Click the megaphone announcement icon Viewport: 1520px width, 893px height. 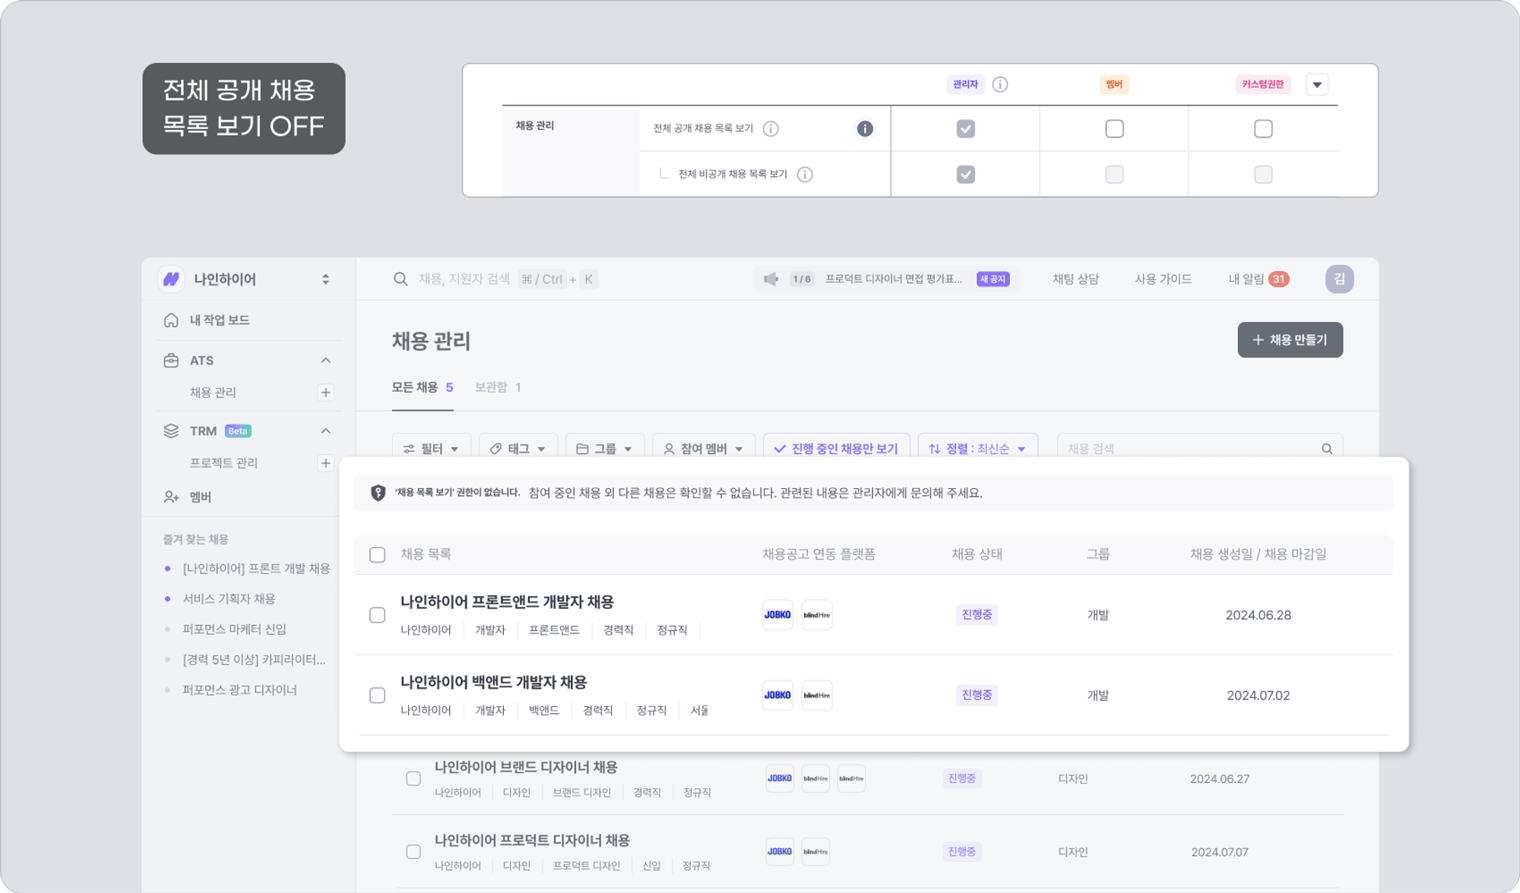771,279
